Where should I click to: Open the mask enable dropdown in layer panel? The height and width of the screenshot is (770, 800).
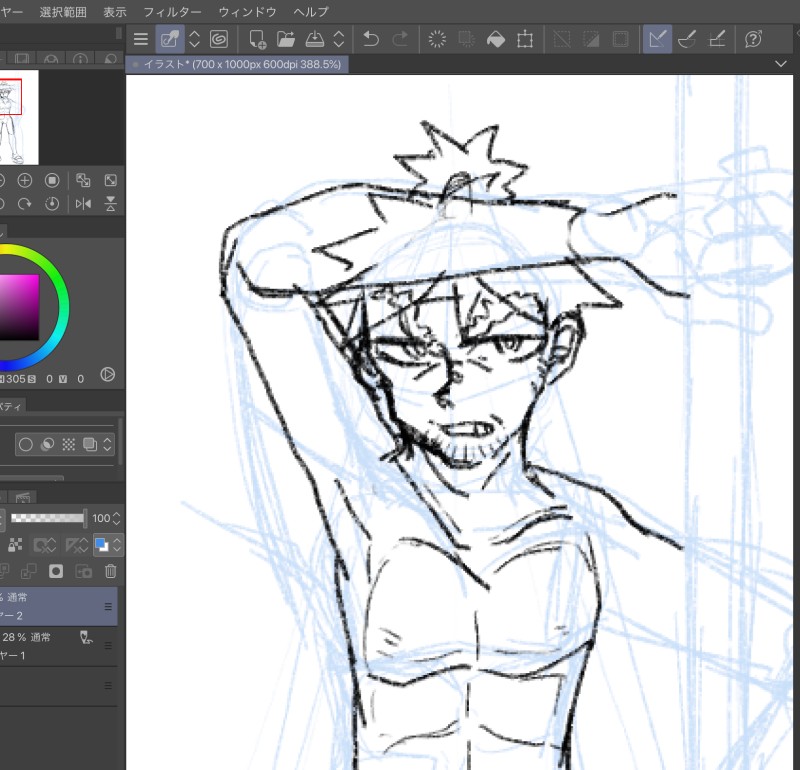tap(44, 545)
